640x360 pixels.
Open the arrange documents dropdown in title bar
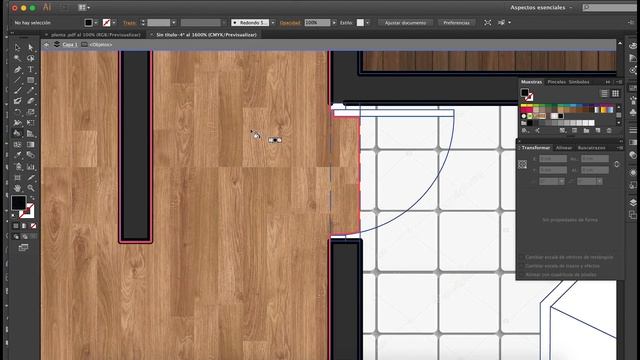tap(84, 7)
